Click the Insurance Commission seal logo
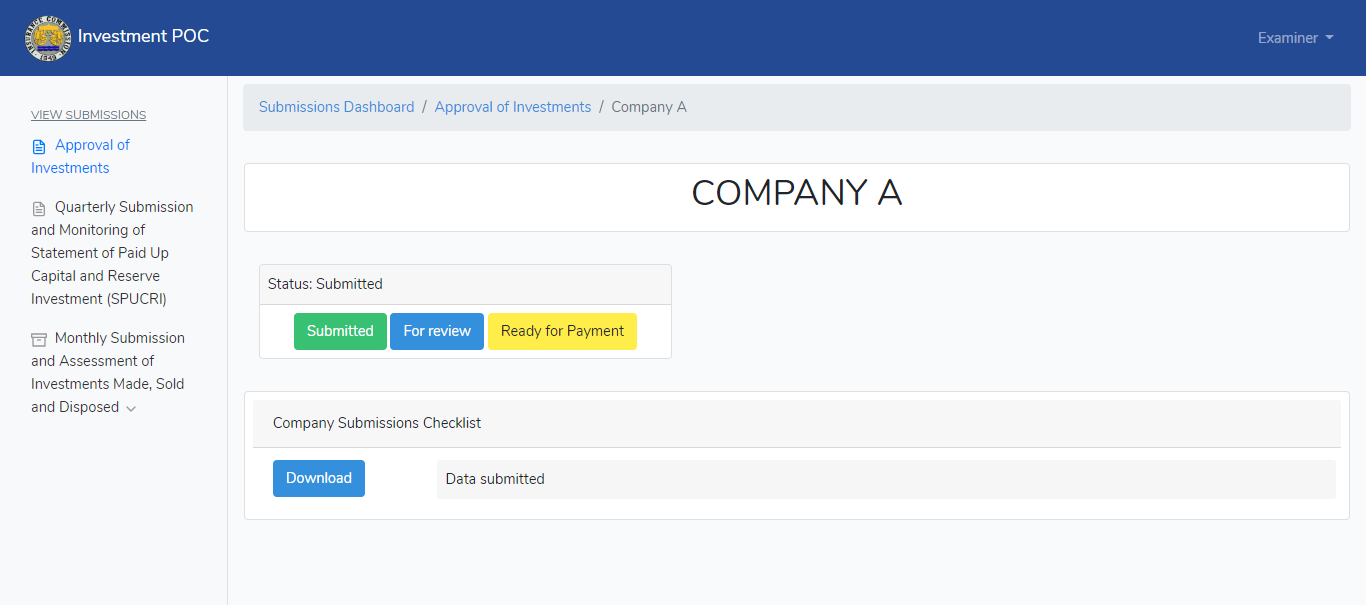 48,38
